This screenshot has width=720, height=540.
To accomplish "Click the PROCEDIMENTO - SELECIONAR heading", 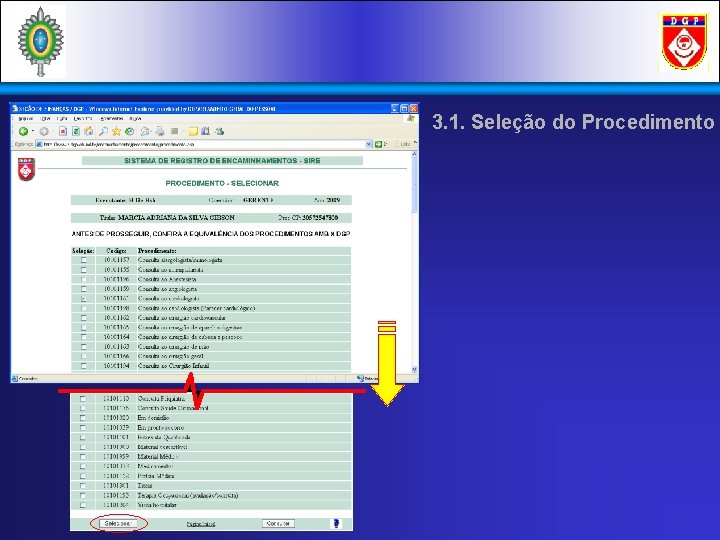I will click(x=222, y=183).
